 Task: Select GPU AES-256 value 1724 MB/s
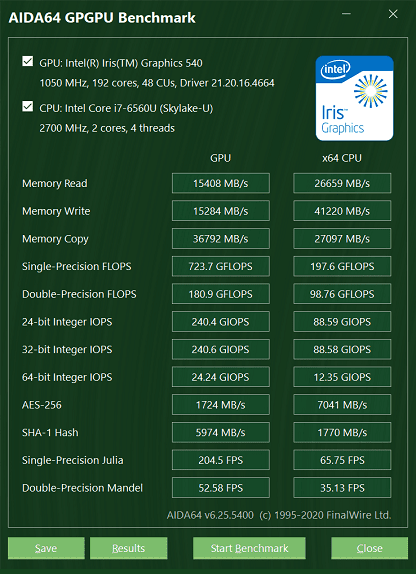tap(221, 405)
